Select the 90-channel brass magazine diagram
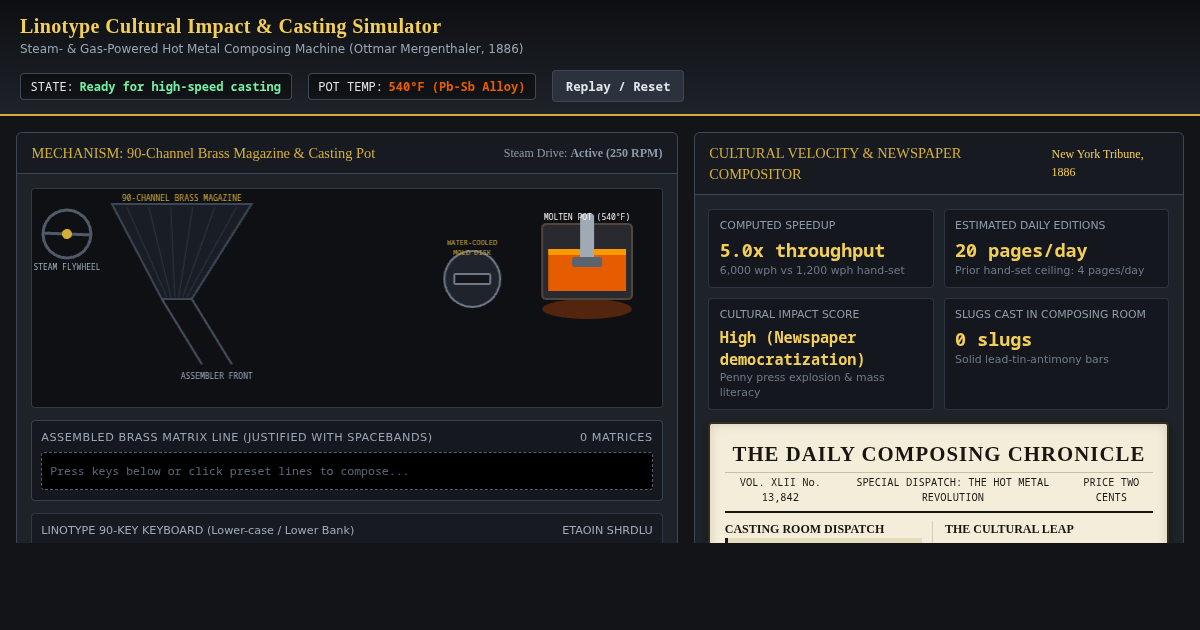The image size is (1200, 630). click(x=182, y=251)
